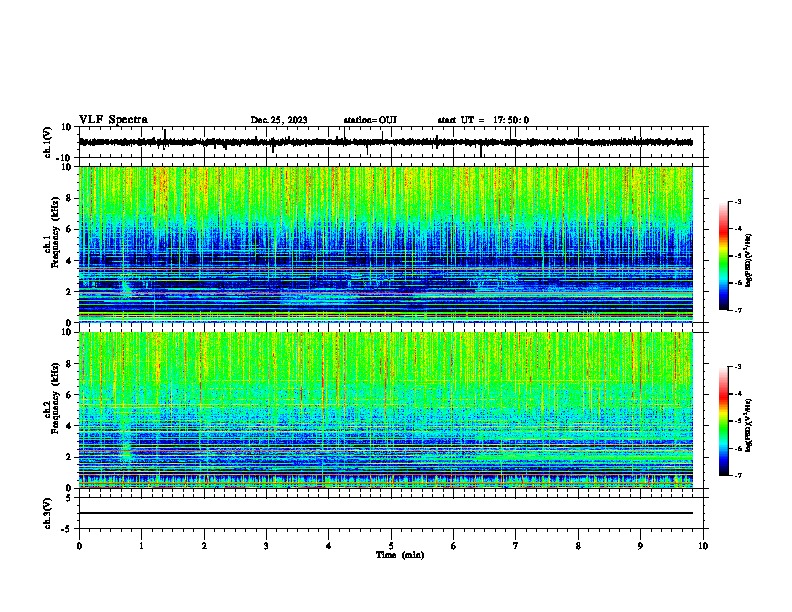
Task: Click the 2 kHz tick on ch.2 frequency axis
Action: coord(69,457)
